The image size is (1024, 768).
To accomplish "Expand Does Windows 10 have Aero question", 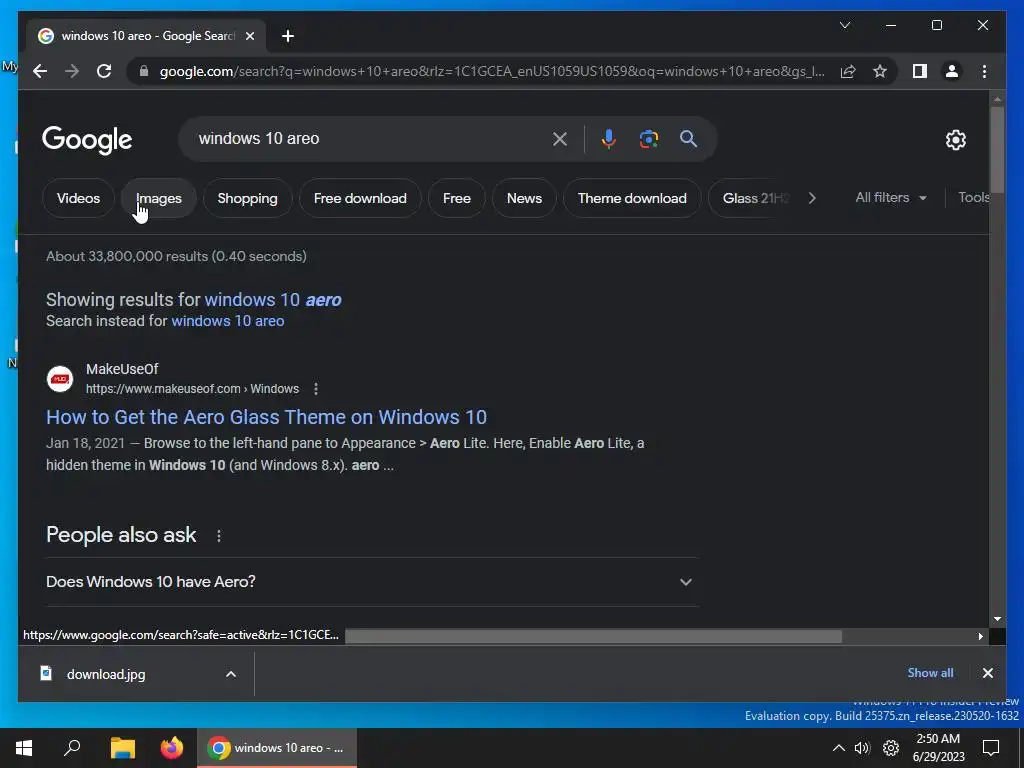I will (x=372, y=581).
